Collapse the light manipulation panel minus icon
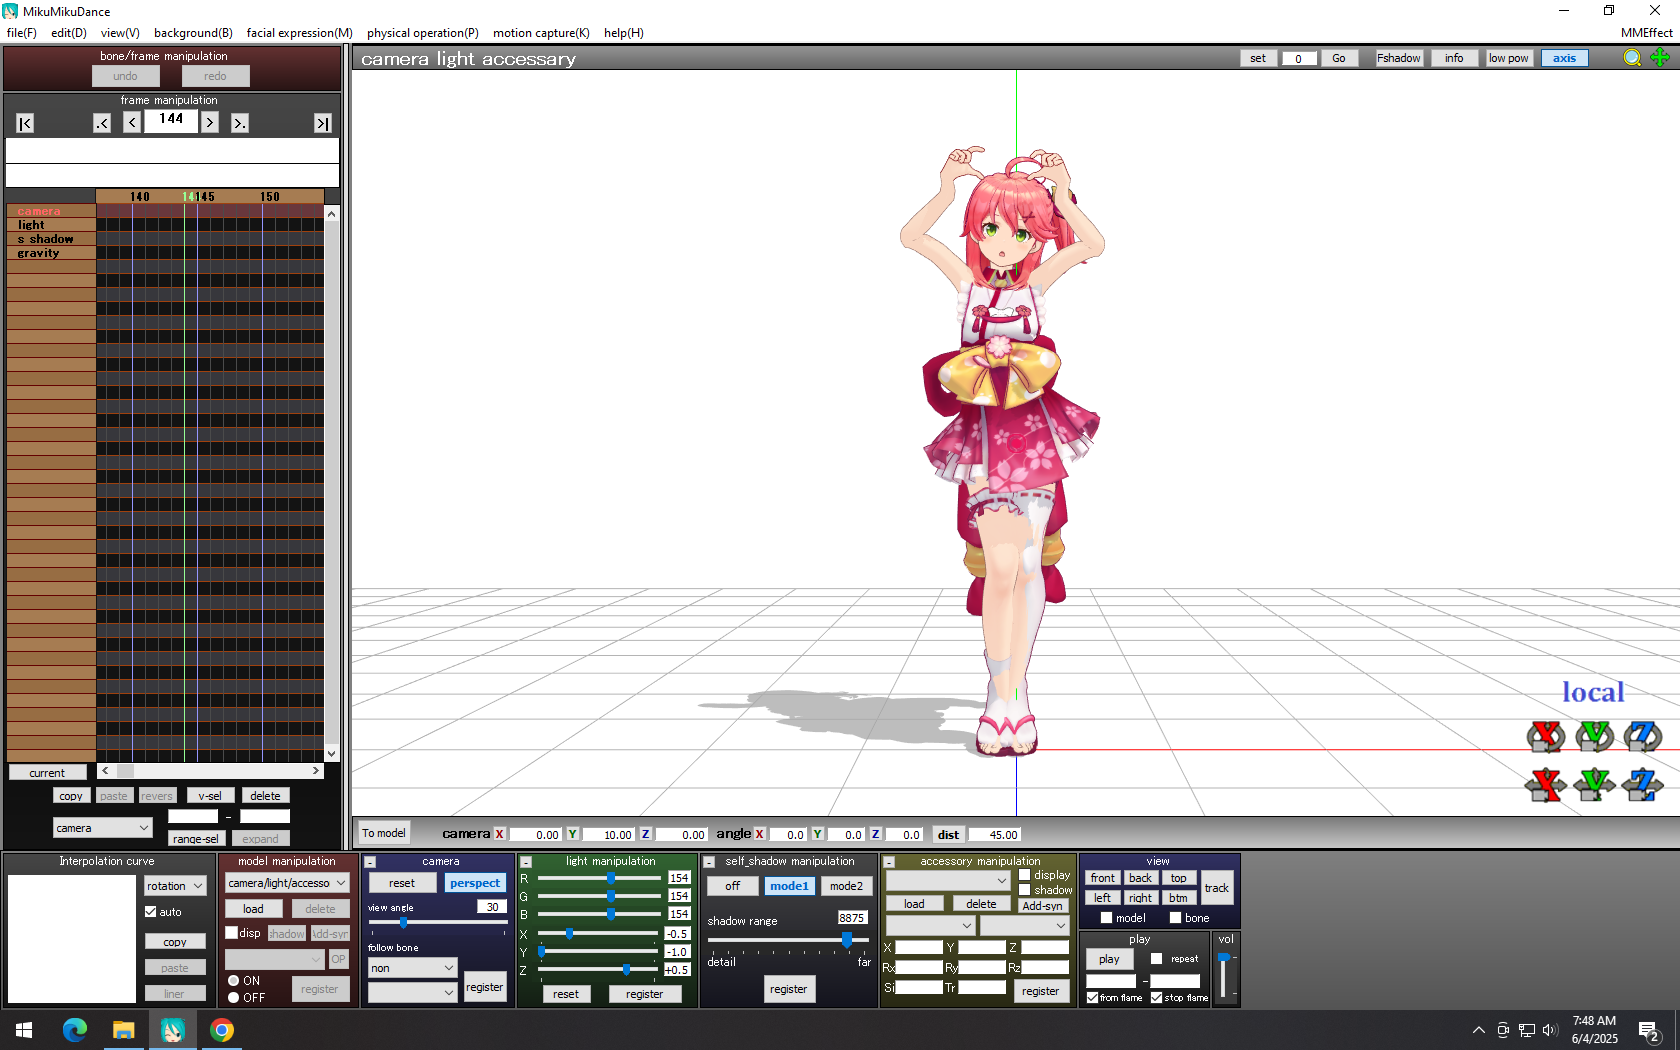This screenshot has width=1680, height=1050. (526, 862)
